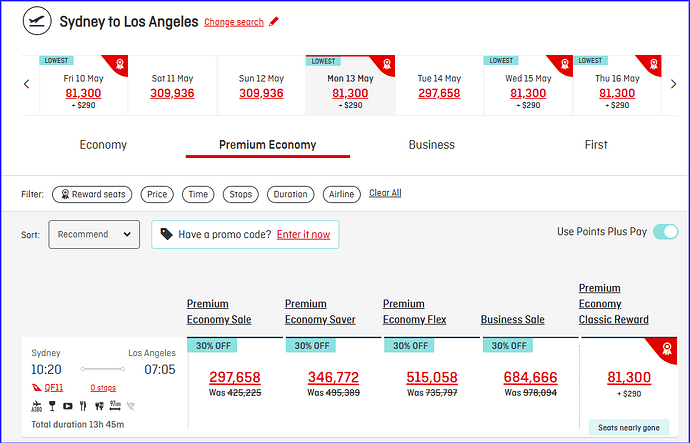Show later dates with the right chevron
The width and height of the screenshot is (690, 443).
coord(673,84)
